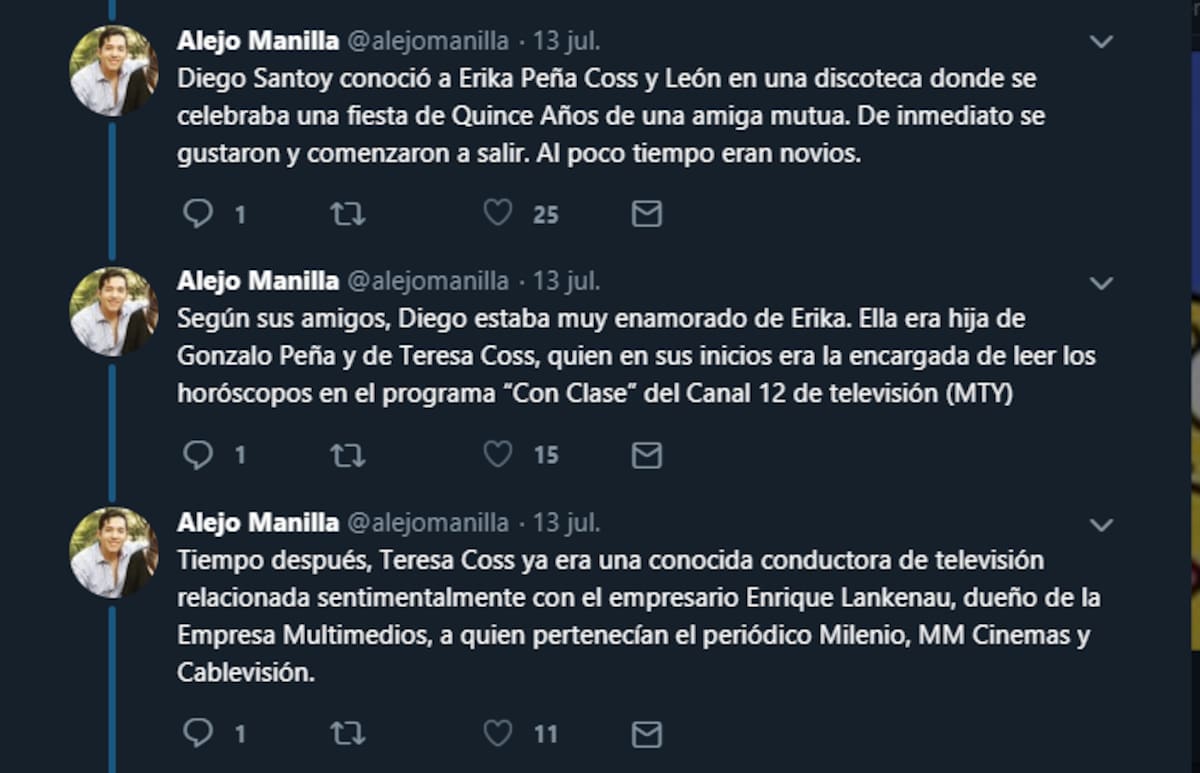1200x773 pixels.
Task: Click @alejomanilla handle on the second tweet
Action: coord(428,282)
